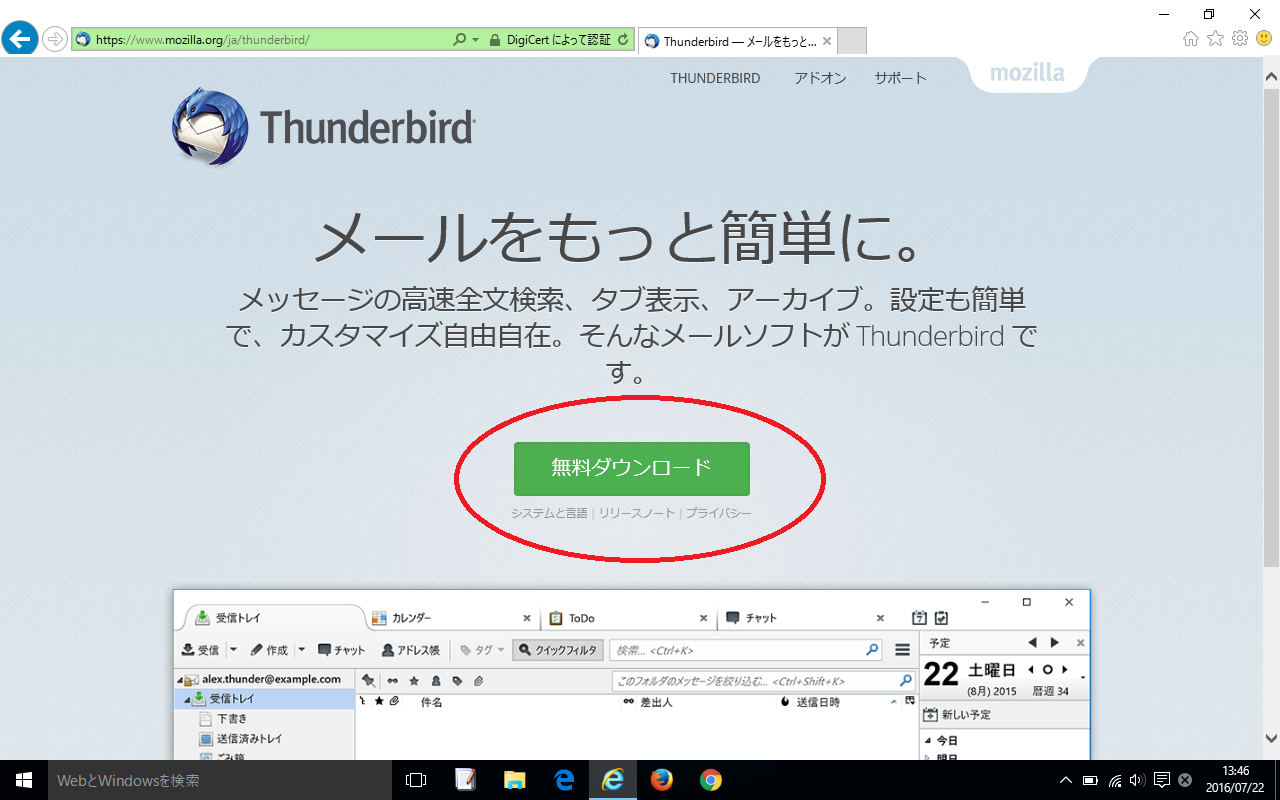
Task: Open the Wi-Fi network tray icon
Action: pos(1115,780)
